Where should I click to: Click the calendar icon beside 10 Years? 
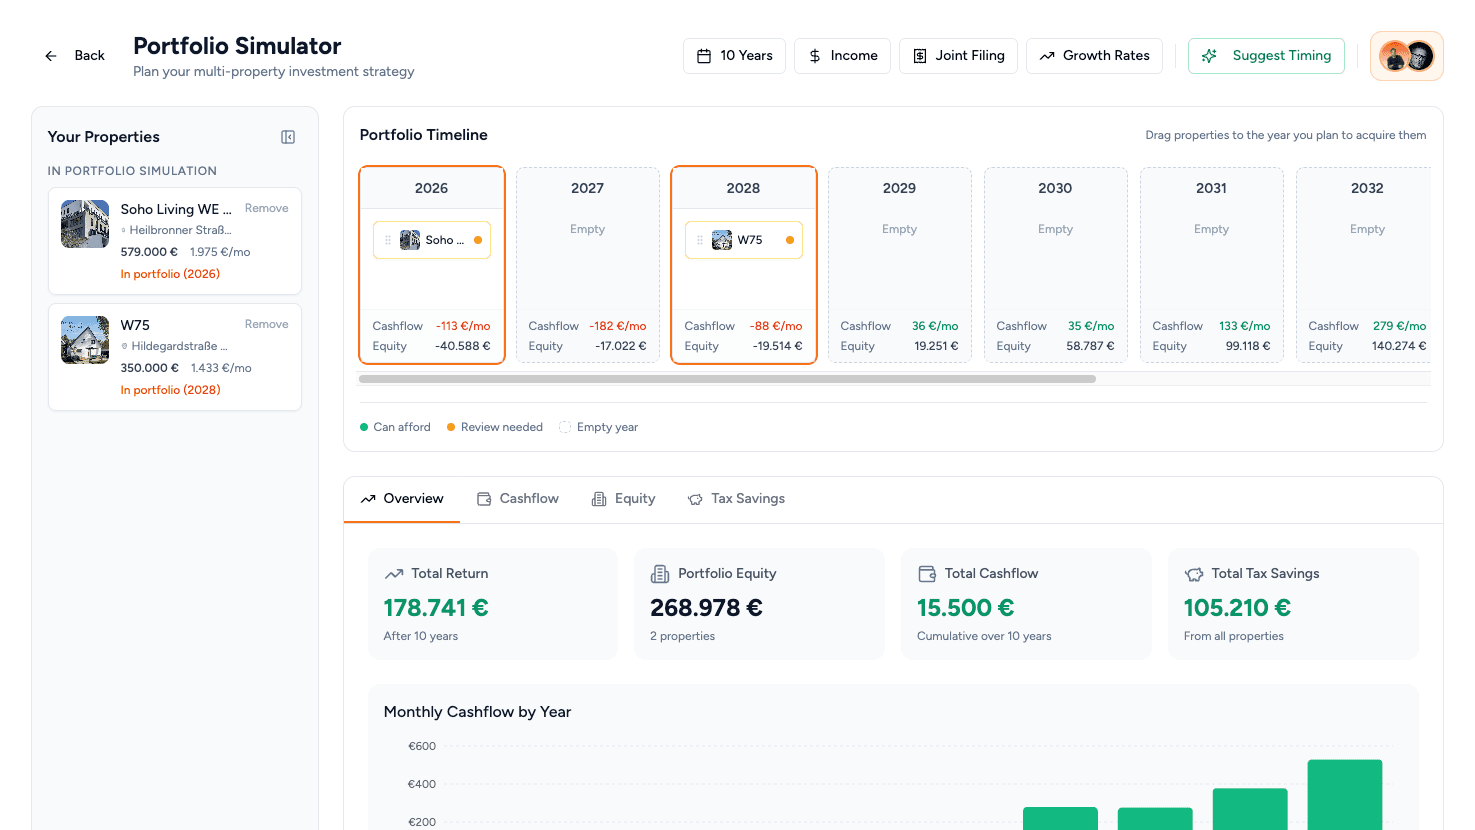point(704,56)
